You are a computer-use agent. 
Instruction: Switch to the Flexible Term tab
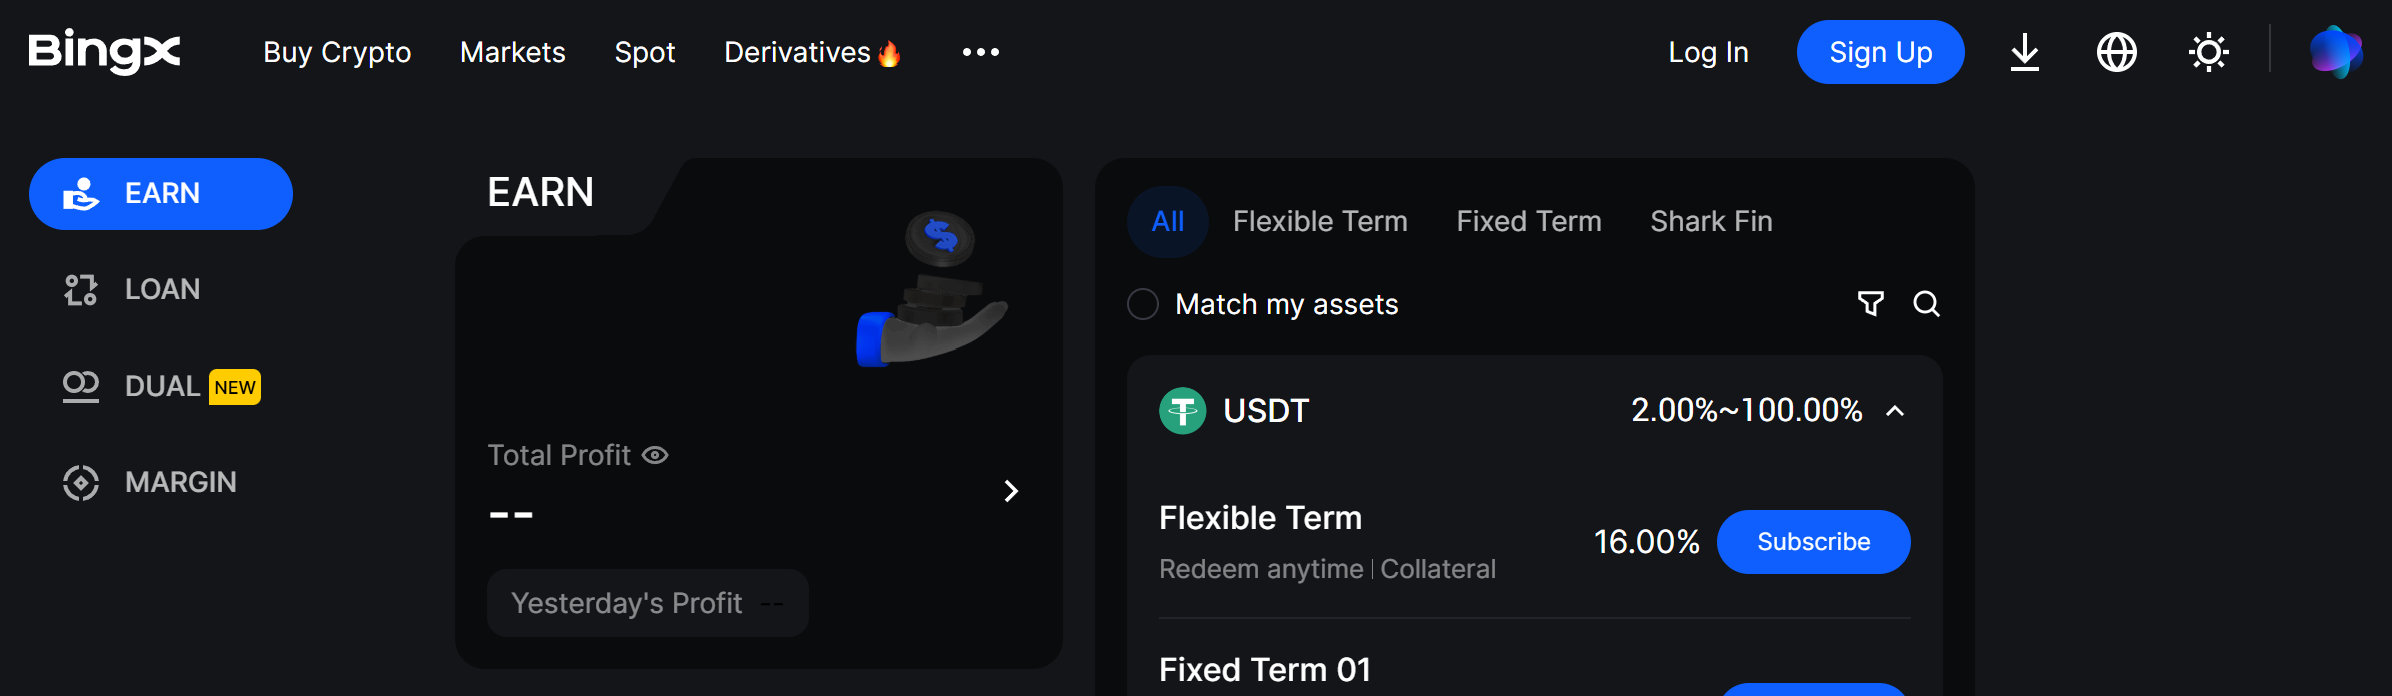point(1320,221)
